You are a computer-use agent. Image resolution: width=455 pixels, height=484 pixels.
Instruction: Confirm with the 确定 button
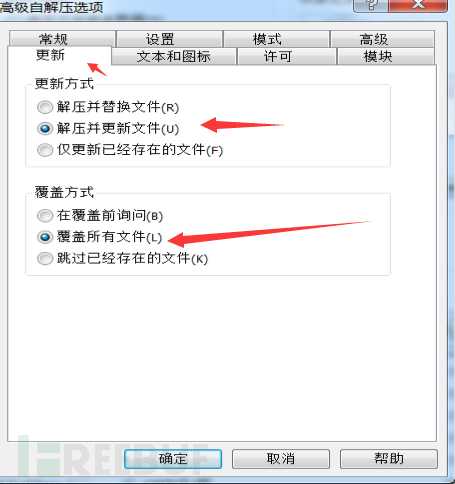(173, 459)
